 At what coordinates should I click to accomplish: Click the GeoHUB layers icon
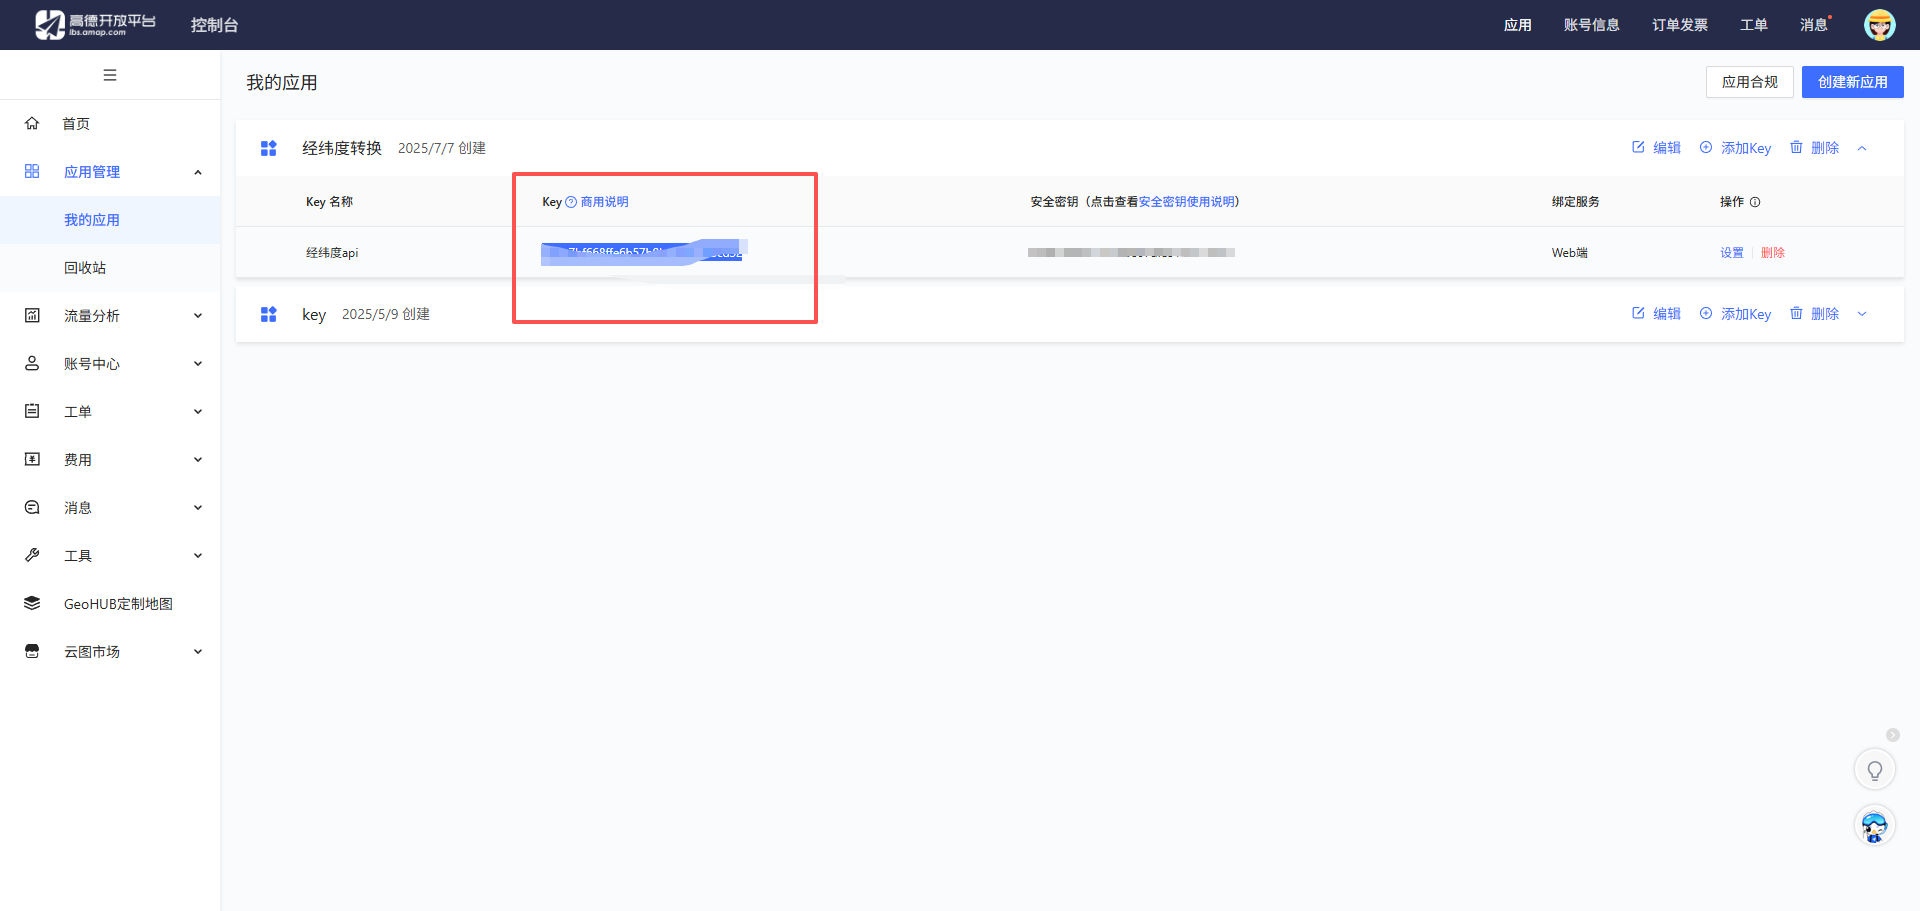tap(32, 603)
